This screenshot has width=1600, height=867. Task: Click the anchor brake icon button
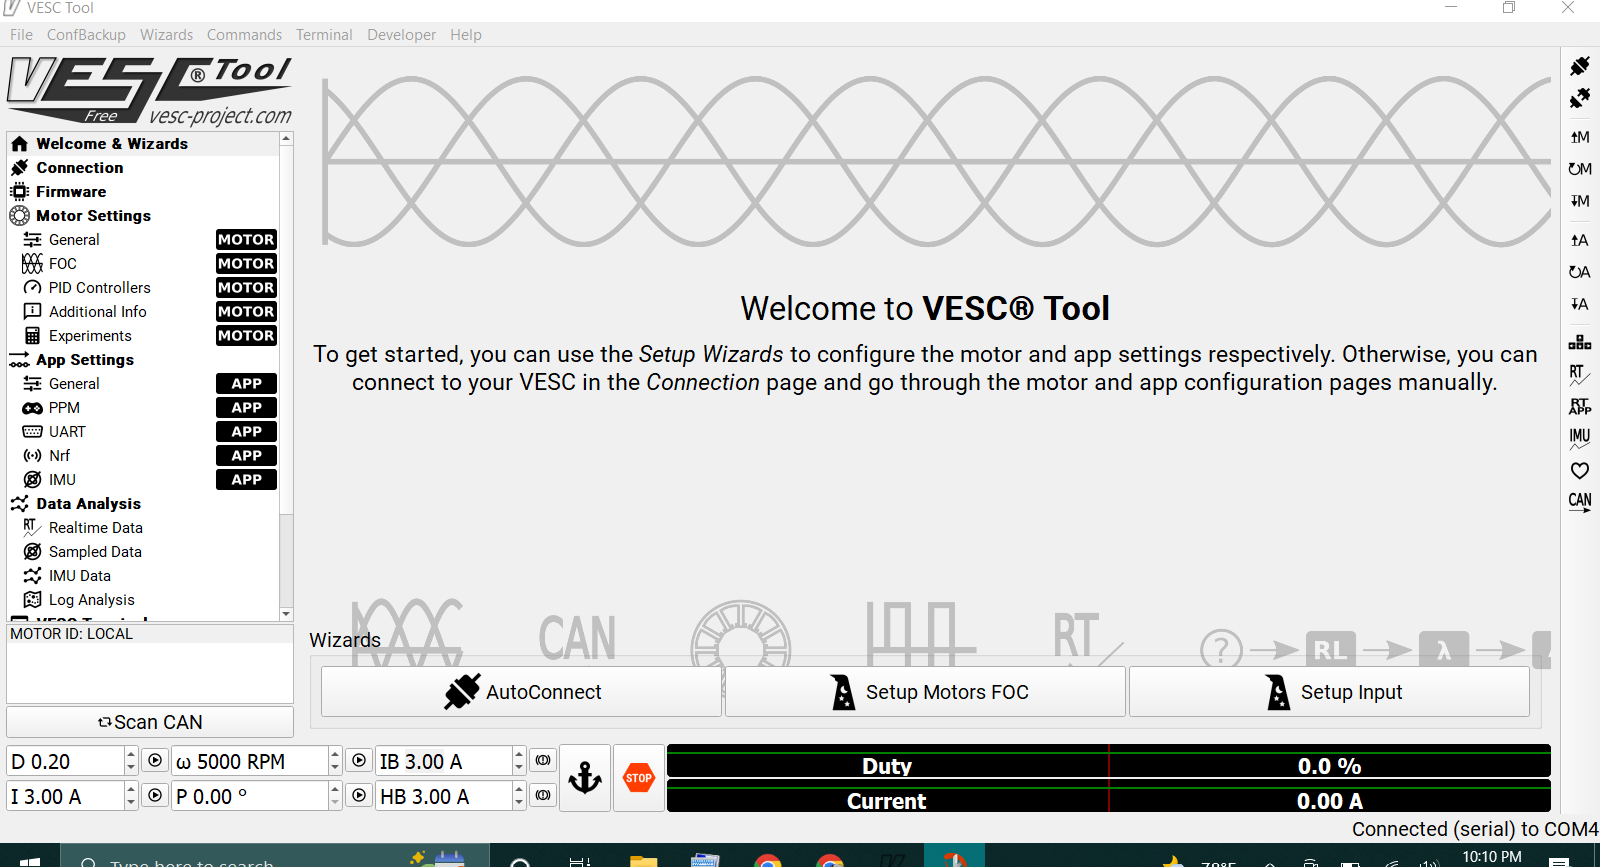pos(585,778)
